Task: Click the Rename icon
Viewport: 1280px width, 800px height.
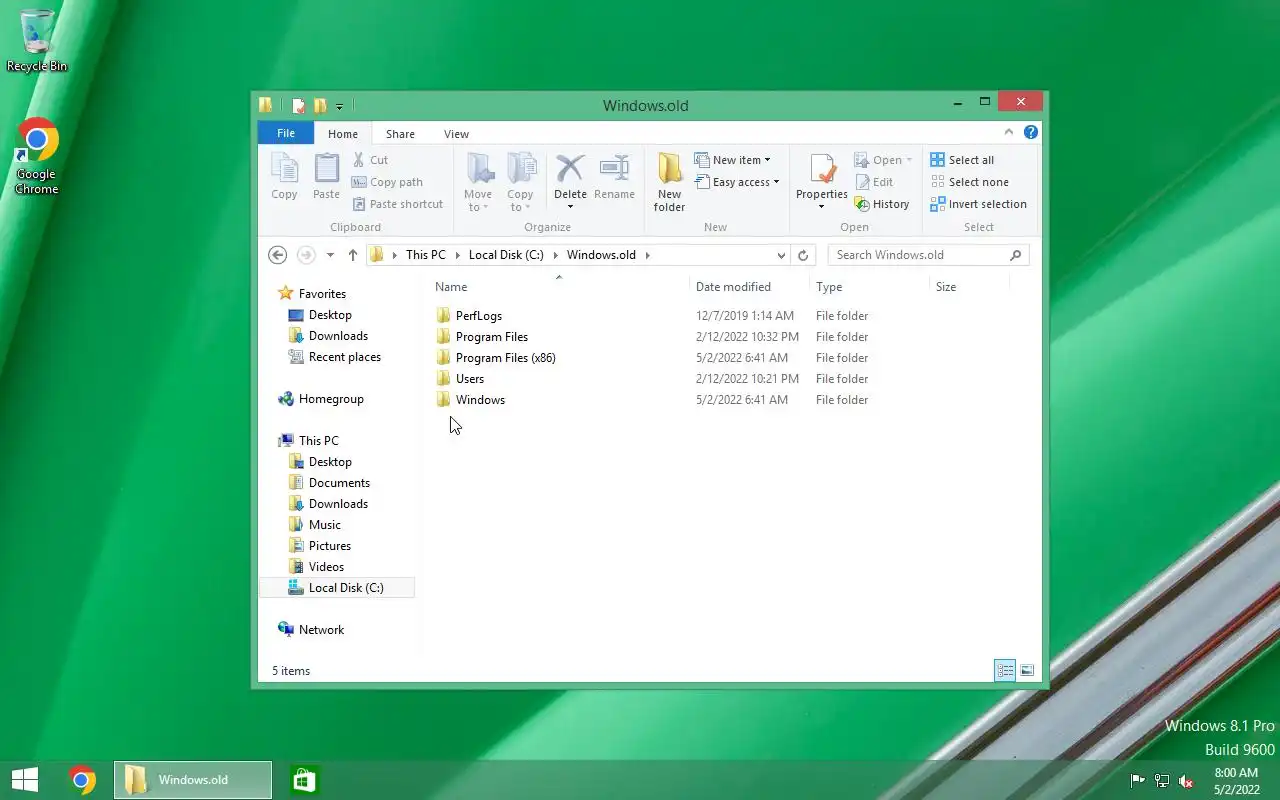Action: click(x=614, y=168)
